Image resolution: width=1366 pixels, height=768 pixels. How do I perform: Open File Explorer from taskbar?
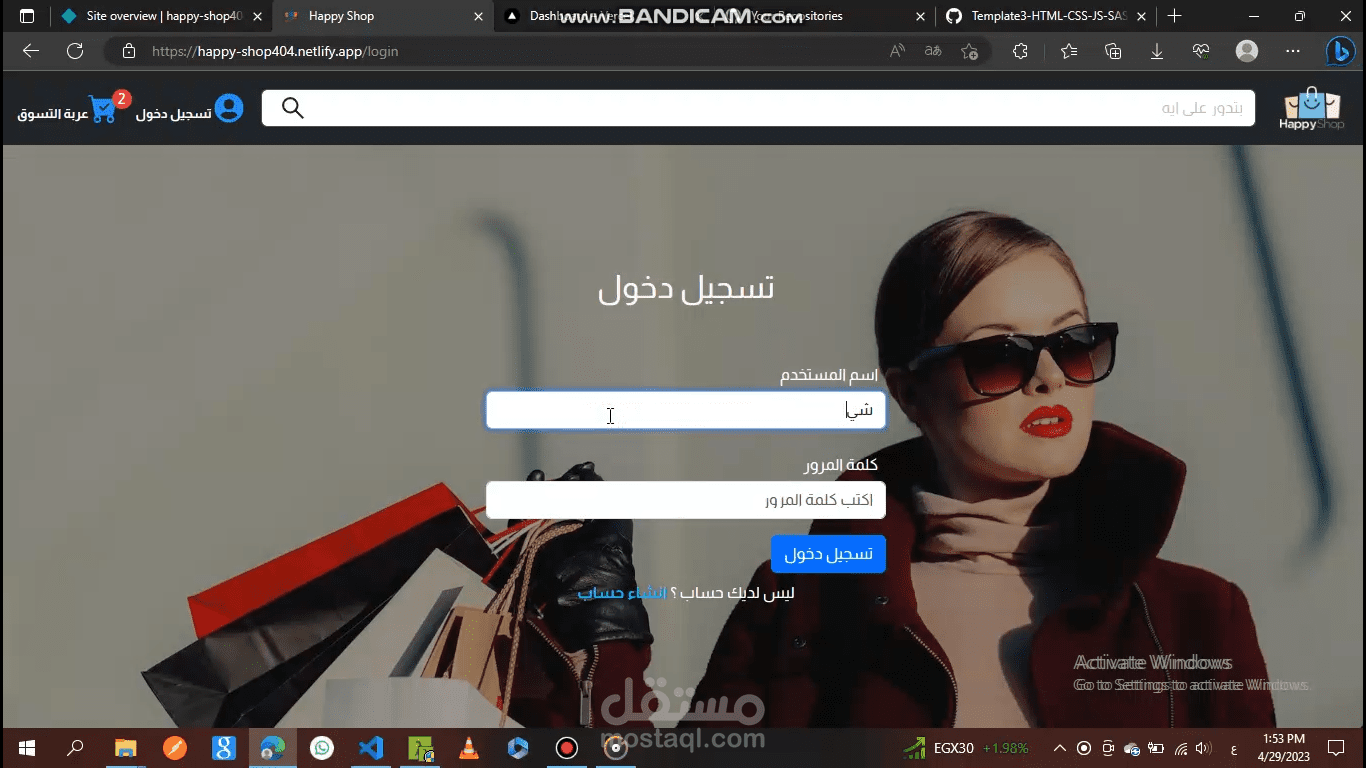(125, 748)
